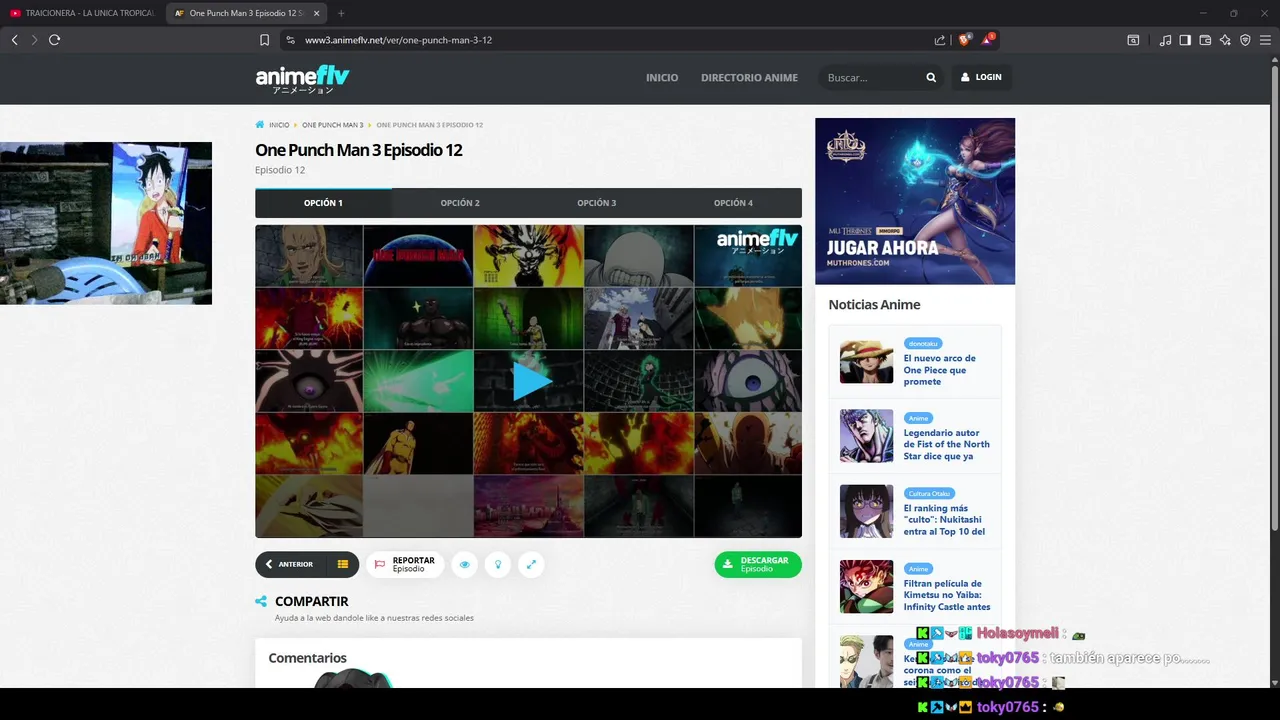Screen dimensions: 1280x720
Task: Click the webcam overlay with Luffy poster
Action: coord(106,223)
